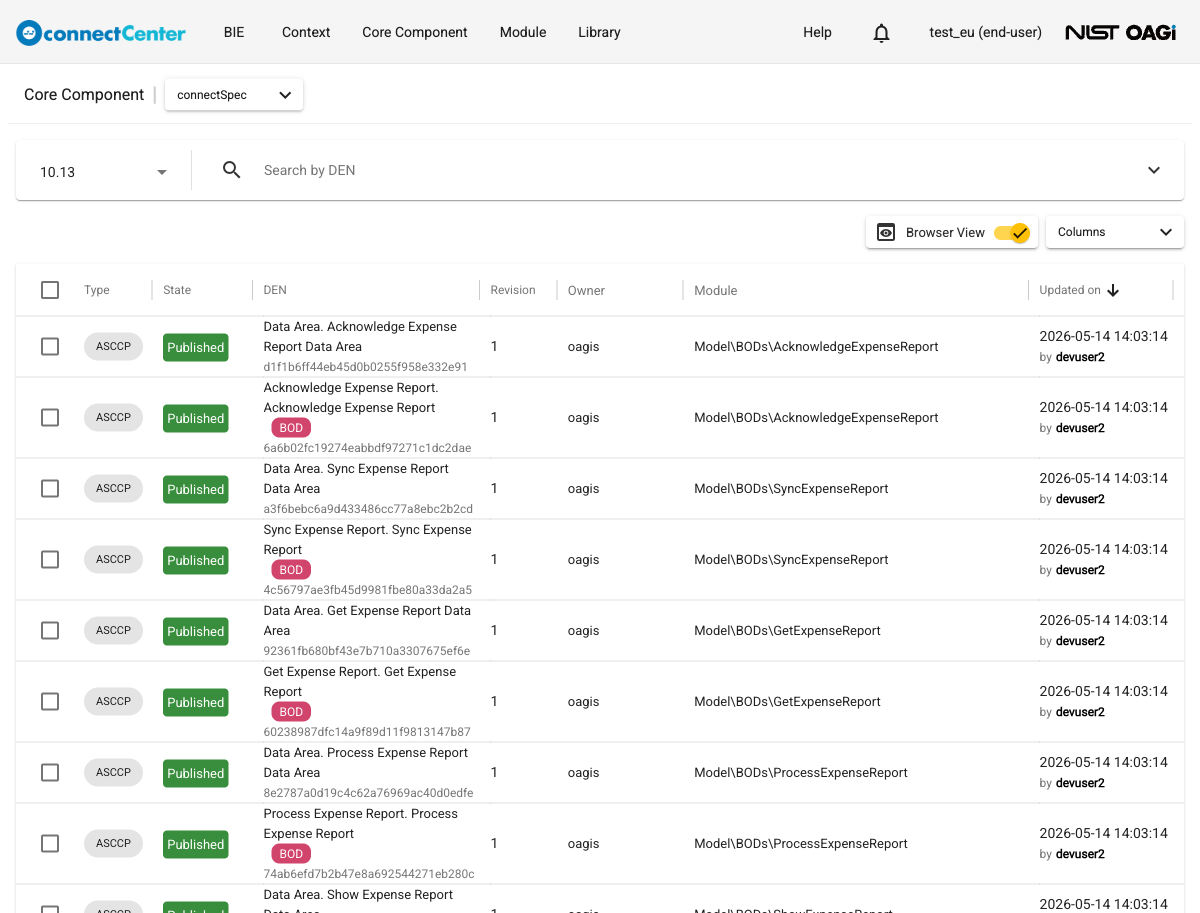Click Model\BODs\GetExpenseReport in the Data Area row
Screen dimensions: 1200x913
(787, 631)
